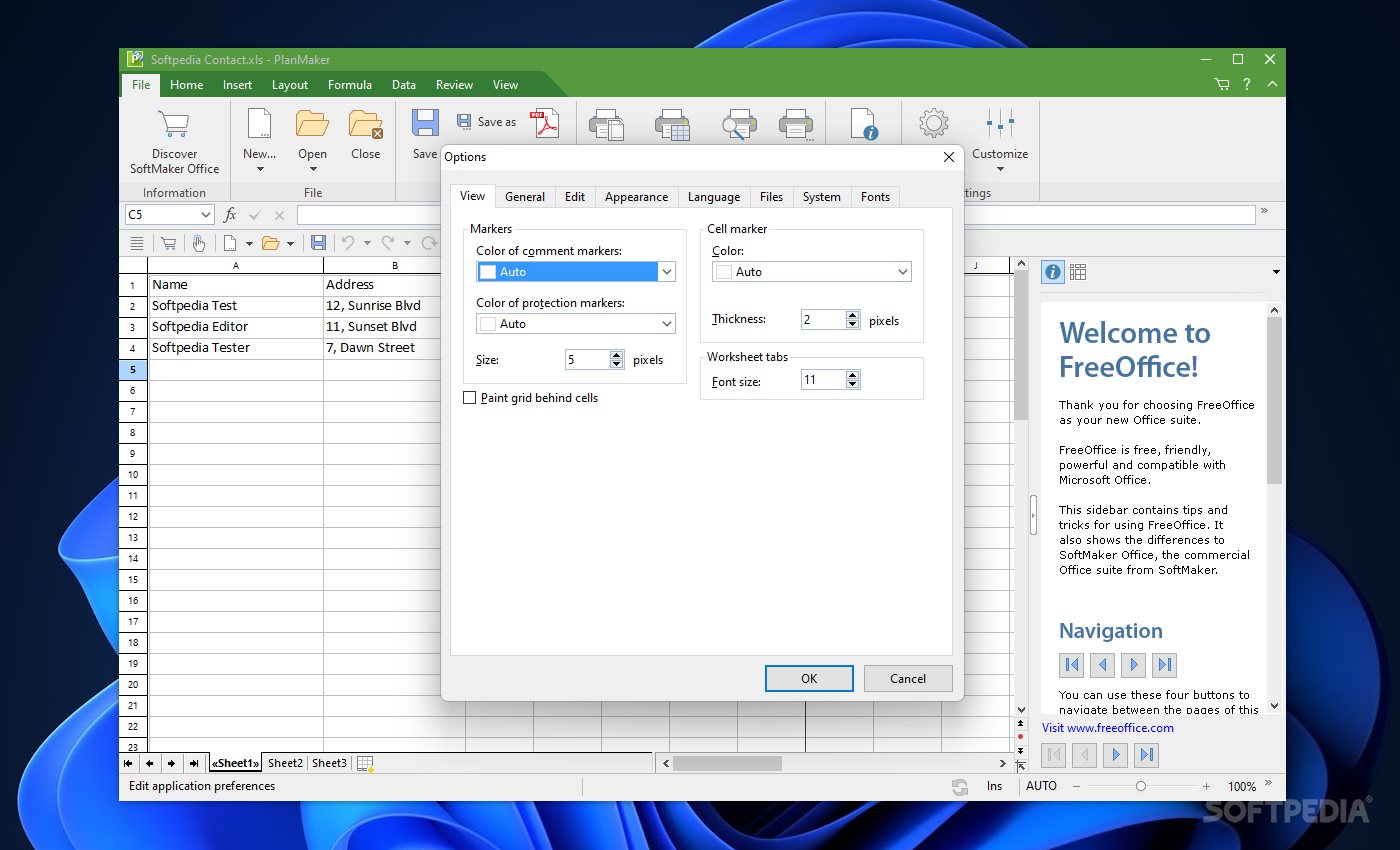Viewport: 1400px width, 850px height.
Task: Click the zoom out minus button
Action: (1076, 787)
